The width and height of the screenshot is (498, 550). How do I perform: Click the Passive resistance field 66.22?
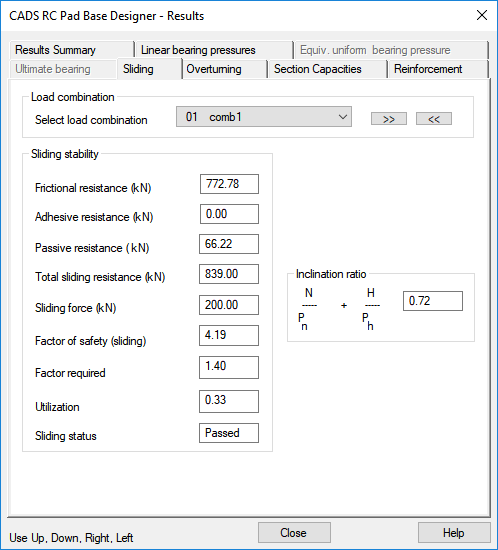pyautogui.click(x=229, y=244)
